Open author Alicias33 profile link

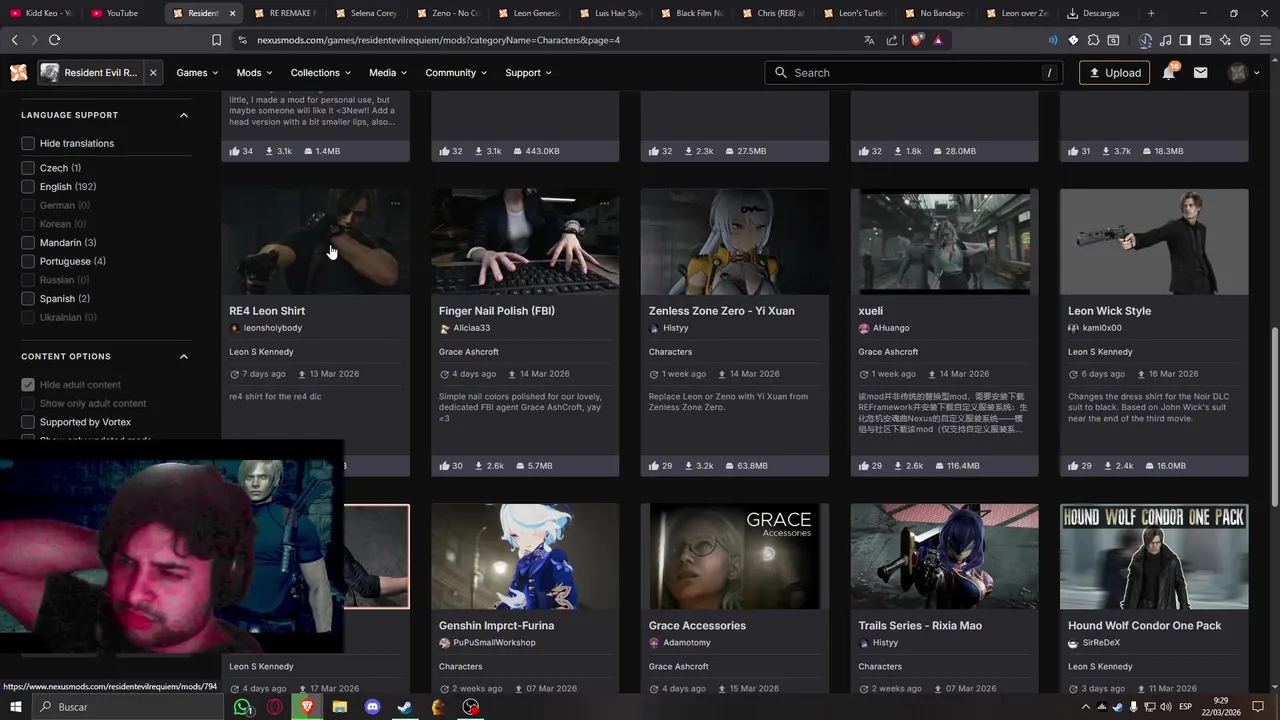point(471,328)
